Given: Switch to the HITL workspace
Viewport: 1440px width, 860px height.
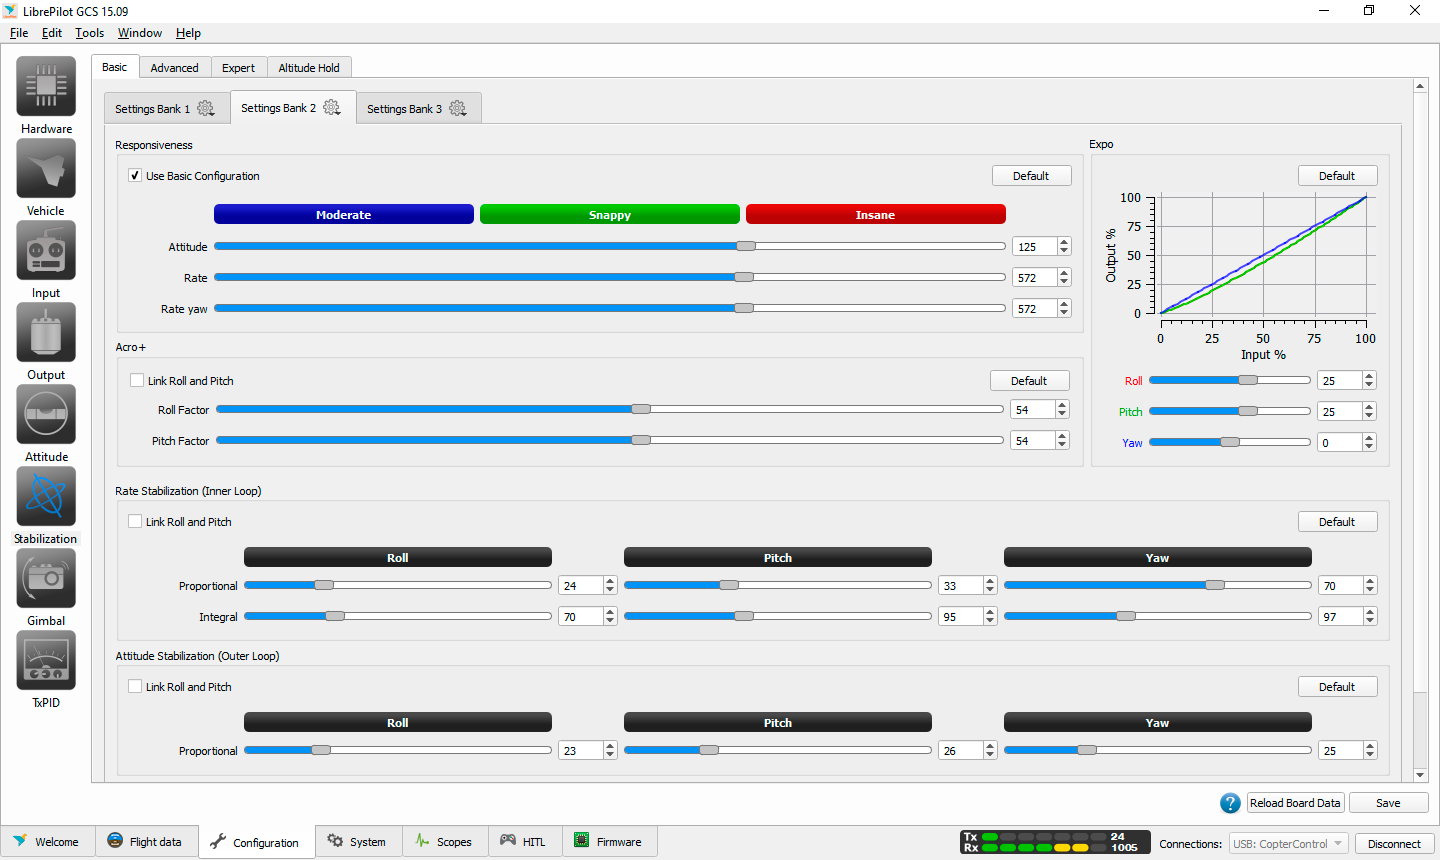Looking at the screenshot, I should point(524,842).
